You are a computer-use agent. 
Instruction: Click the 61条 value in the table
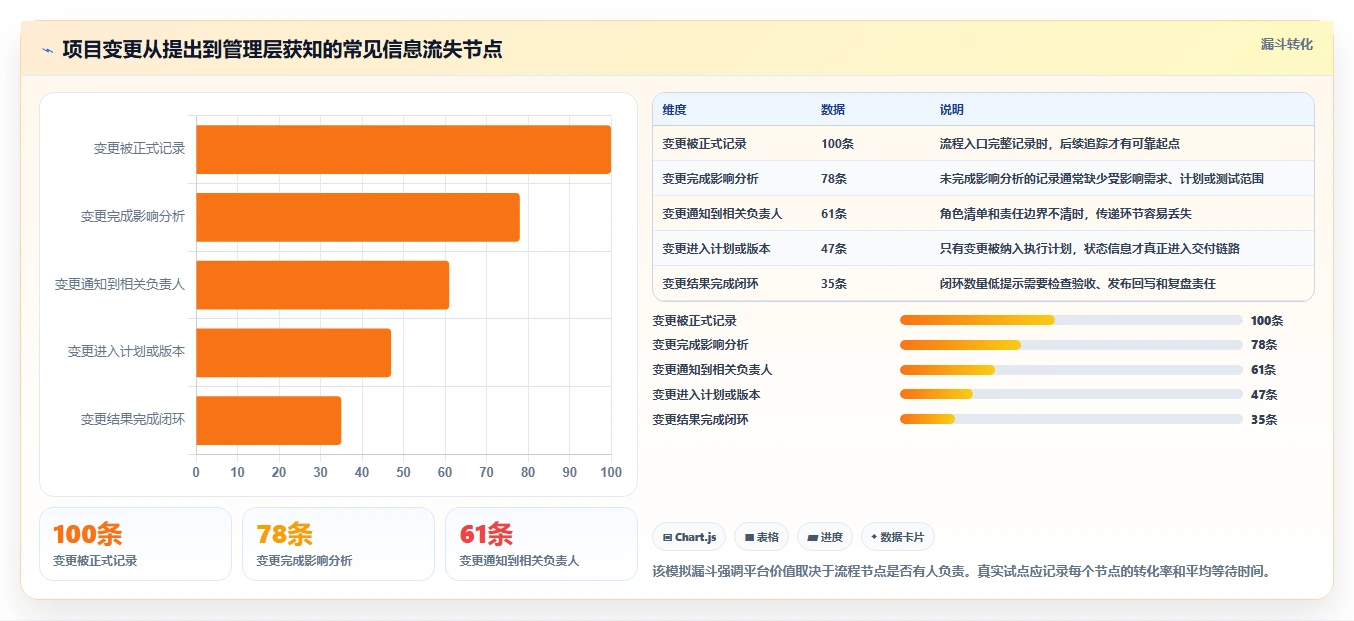pos(834,214)
